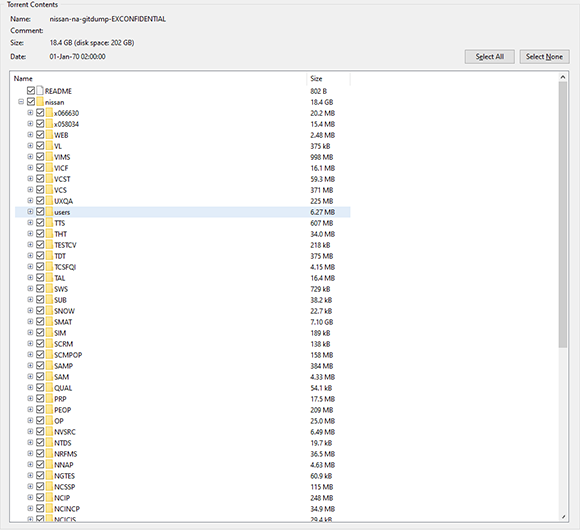Uncheck the README file checkbox
Screen dimensions: 580x530
(x=31, y=91)
